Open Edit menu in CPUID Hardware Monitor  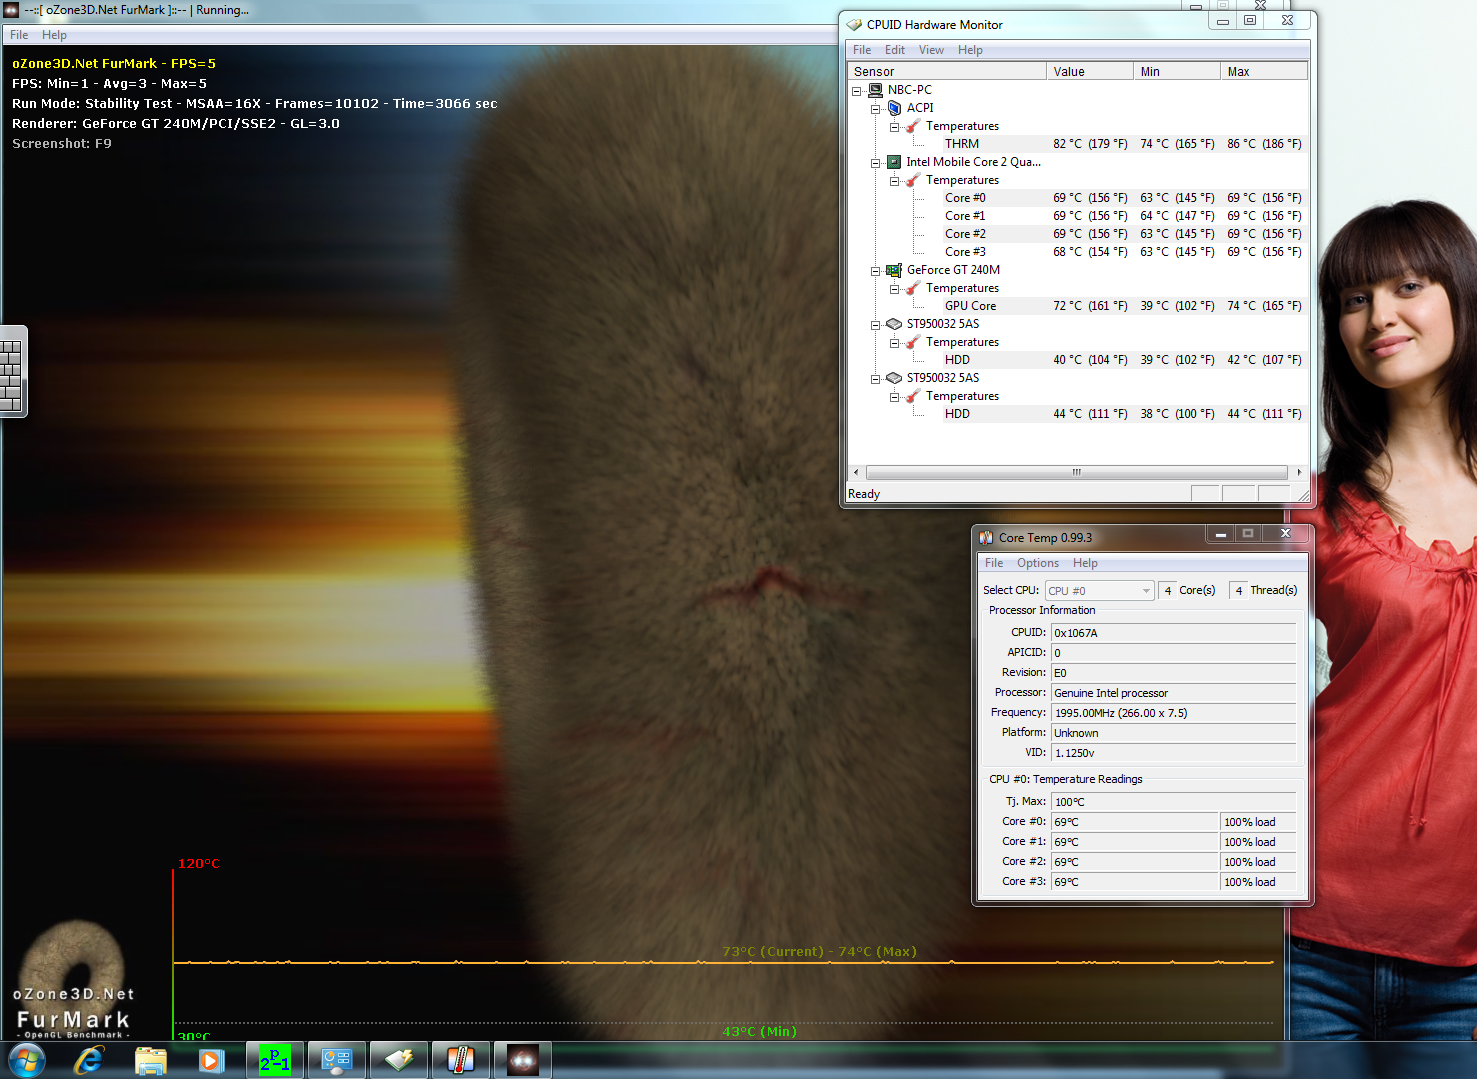pos(895,50)
